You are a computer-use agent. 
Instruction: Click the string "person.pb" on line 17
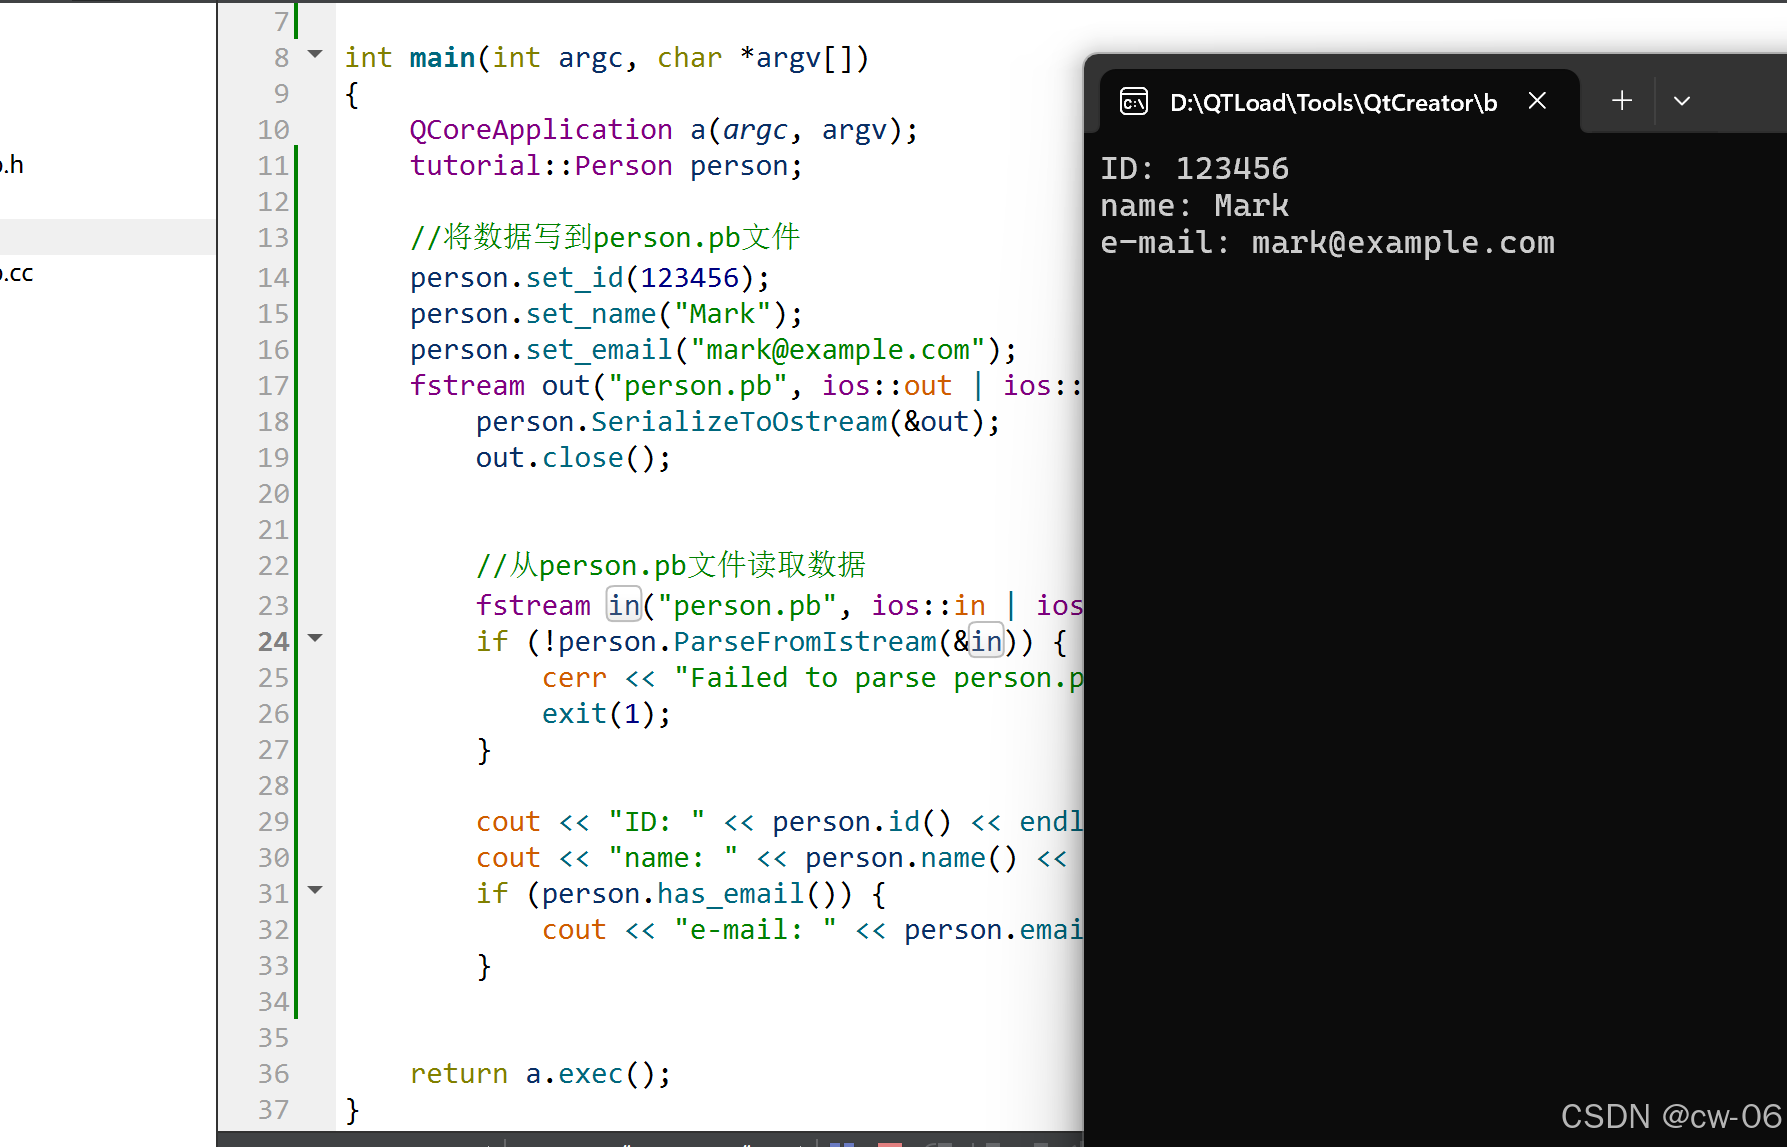point(698,386)
